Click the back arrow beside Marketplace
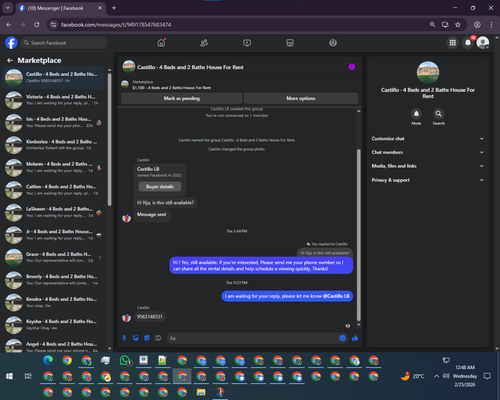Viewport: 500px width, 400px height. coord(10,60)
